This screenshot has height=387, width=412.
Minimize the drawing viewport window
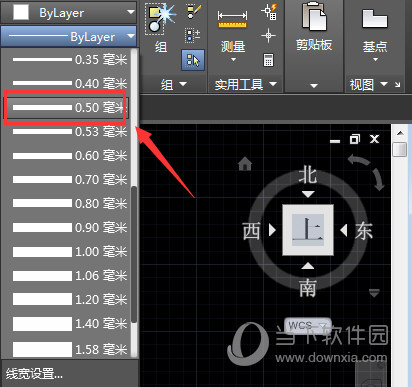click(x=335, y=140)
